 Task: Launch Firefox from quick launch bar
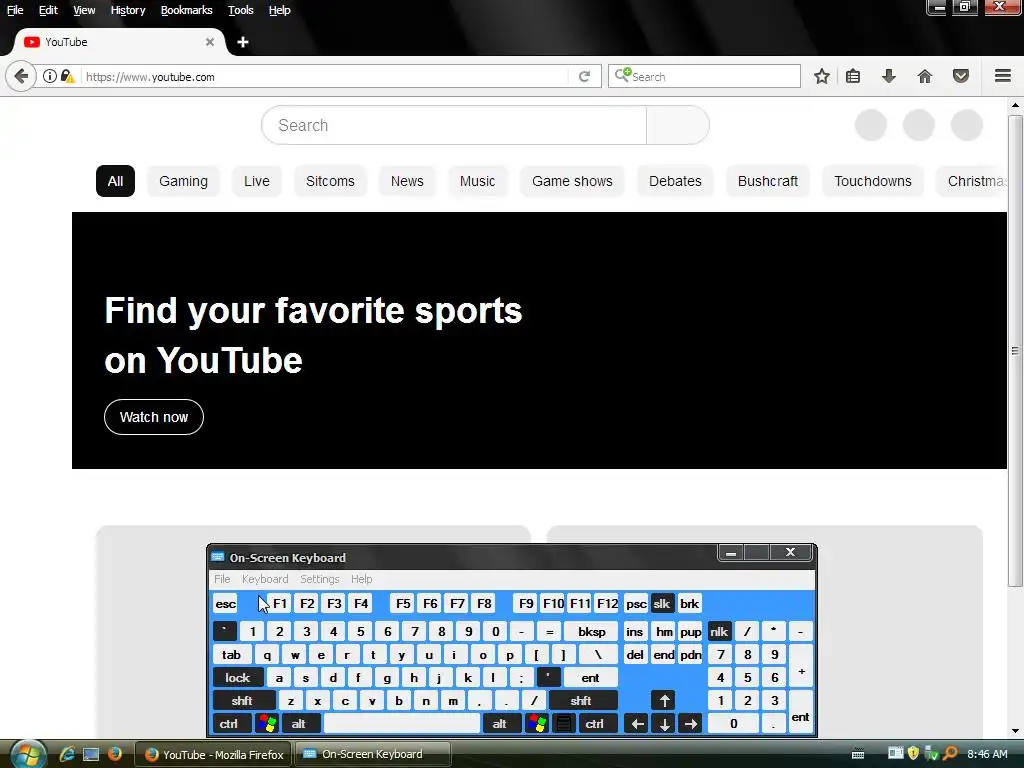(114, 754)
